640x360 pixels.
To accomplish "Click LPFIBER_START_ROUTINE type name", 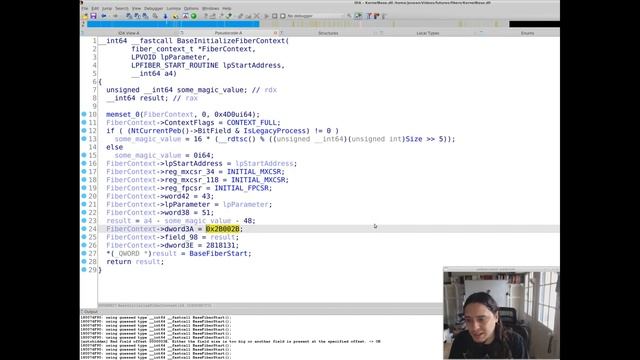I will tap(175, 65).
